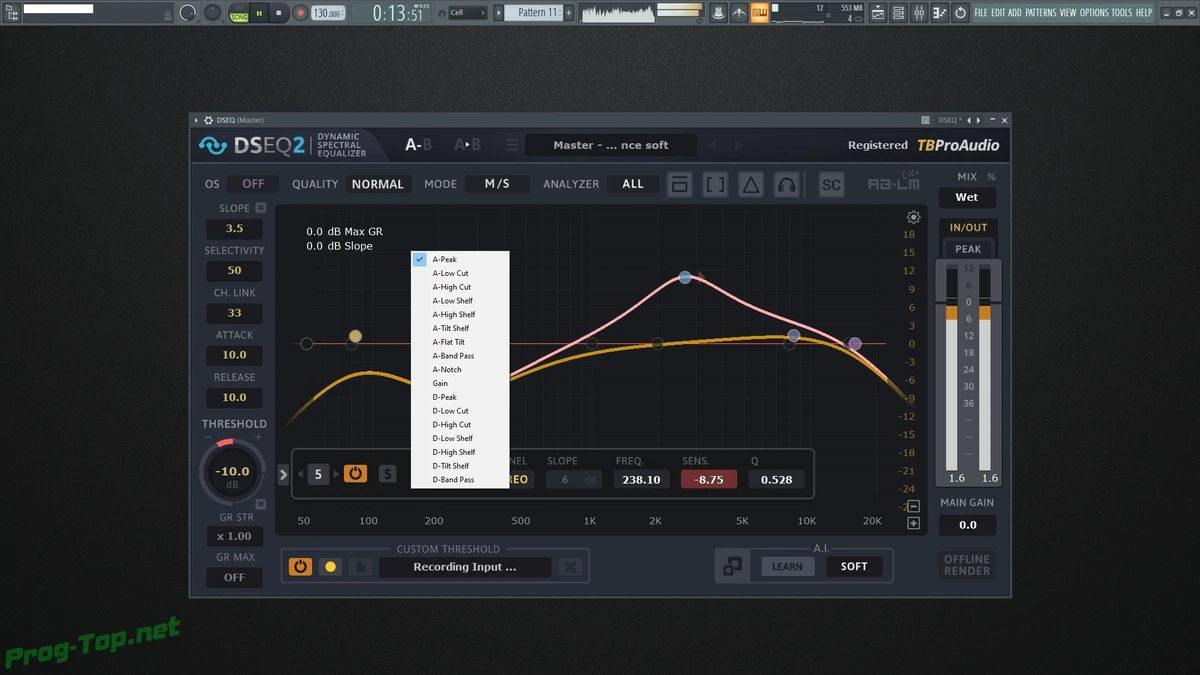Click the small SLOPE options icon

pos(260,208)
